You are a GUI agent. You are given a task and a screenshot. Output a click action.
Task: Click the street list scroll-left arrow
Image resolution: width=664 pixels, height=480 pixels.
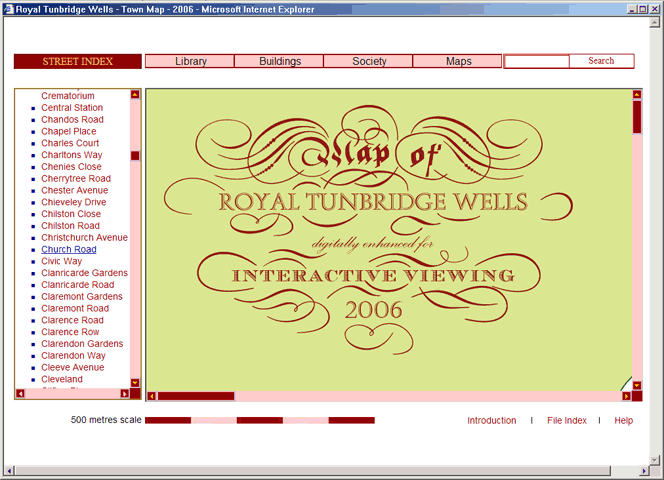(x=20, y=394)
